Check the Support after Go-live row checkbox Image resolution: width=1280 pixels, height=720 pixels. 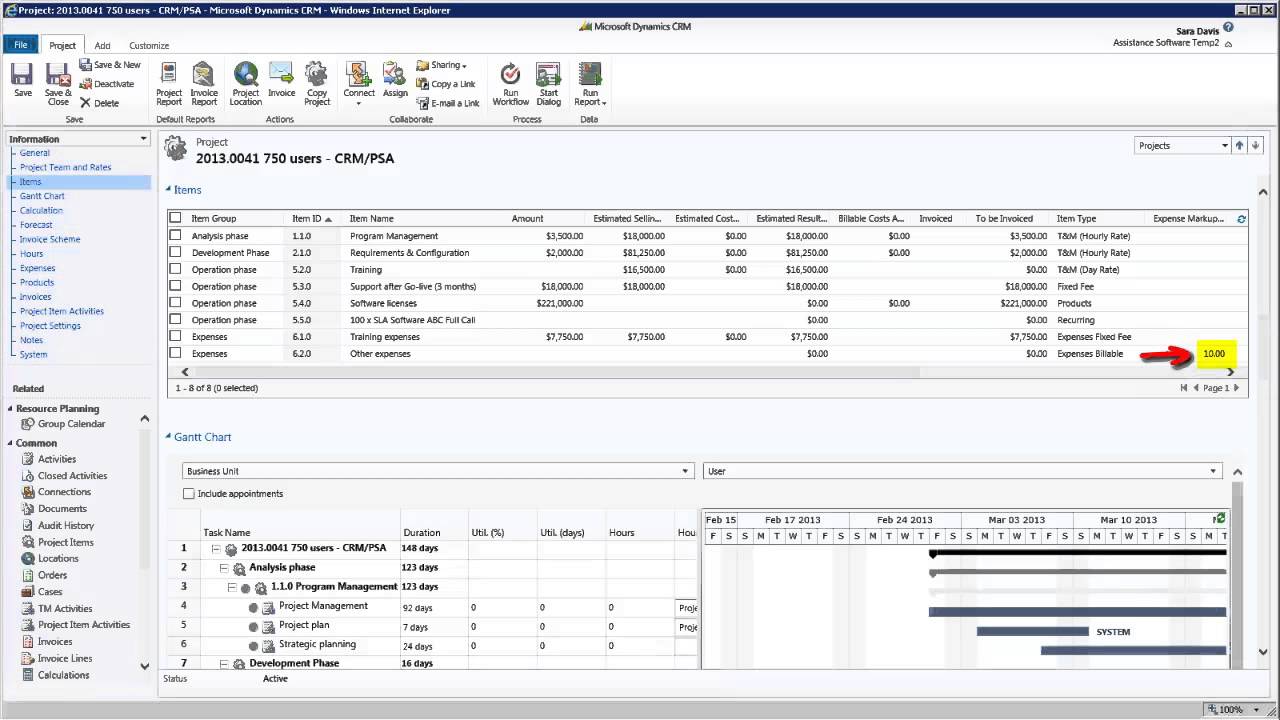[176, 286]
